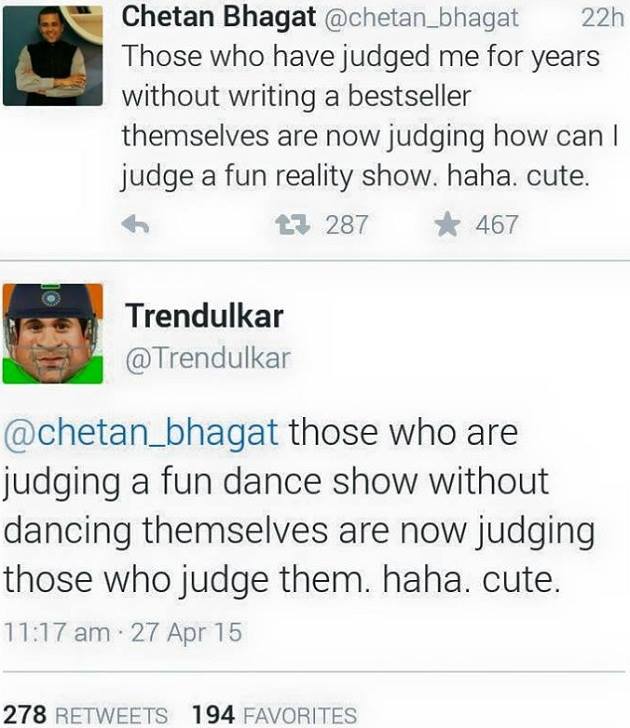This screenshot has width=630, height=728.
Task: View the 278 Retweets list
Action: coord(85,714)
